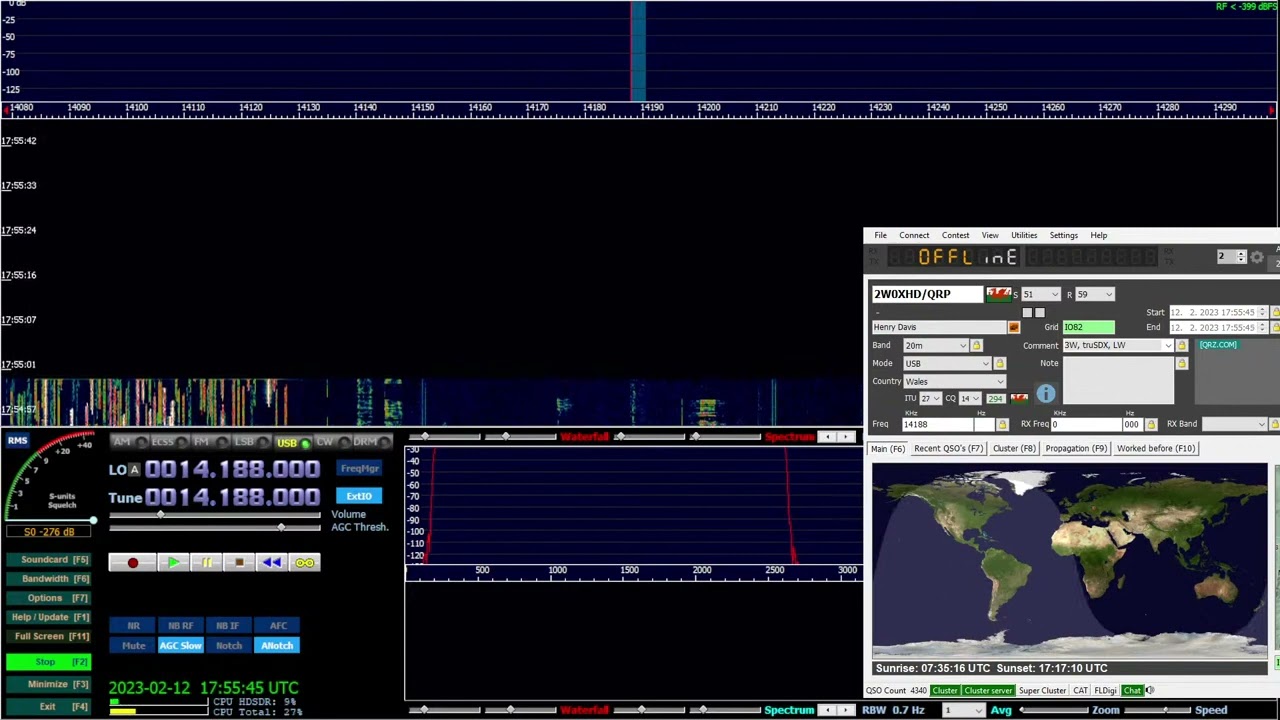
Task: Open the Avg dropdown showing 1
Action: point(964,711)
